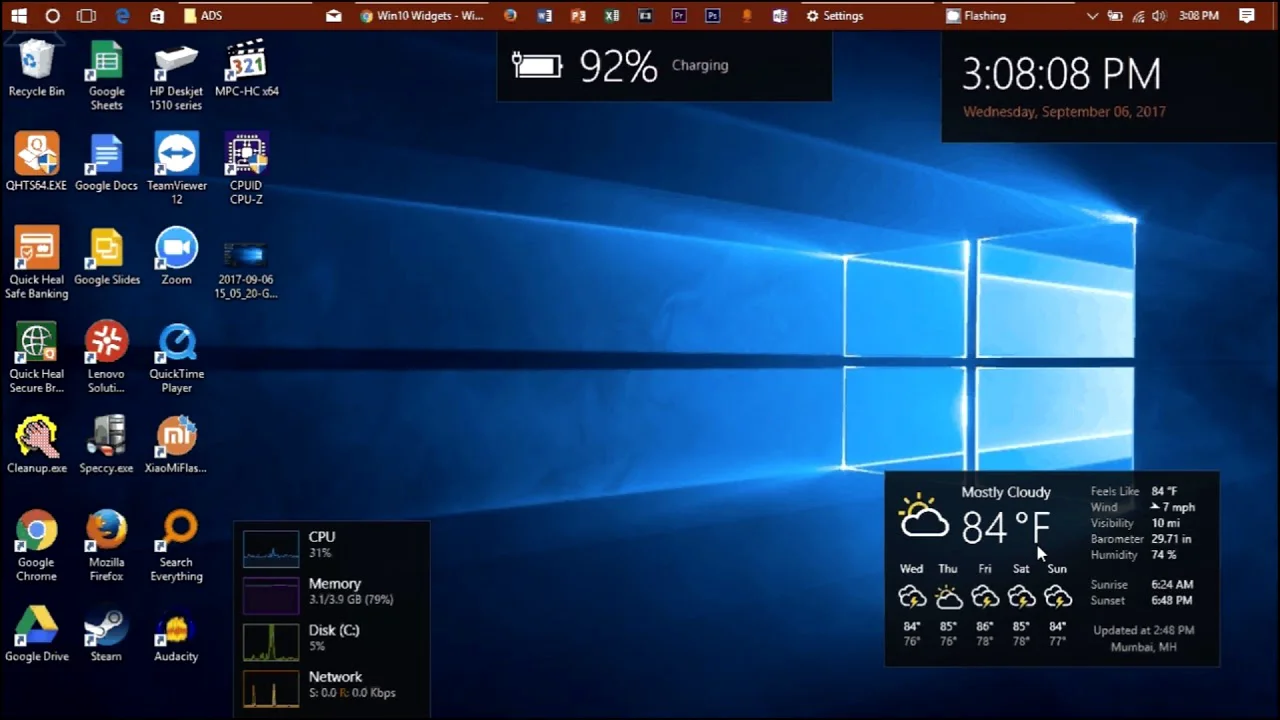This screenshot has width=1280, height=720.
Task: Open QuickTime Player shortcut
Action: 176,344
